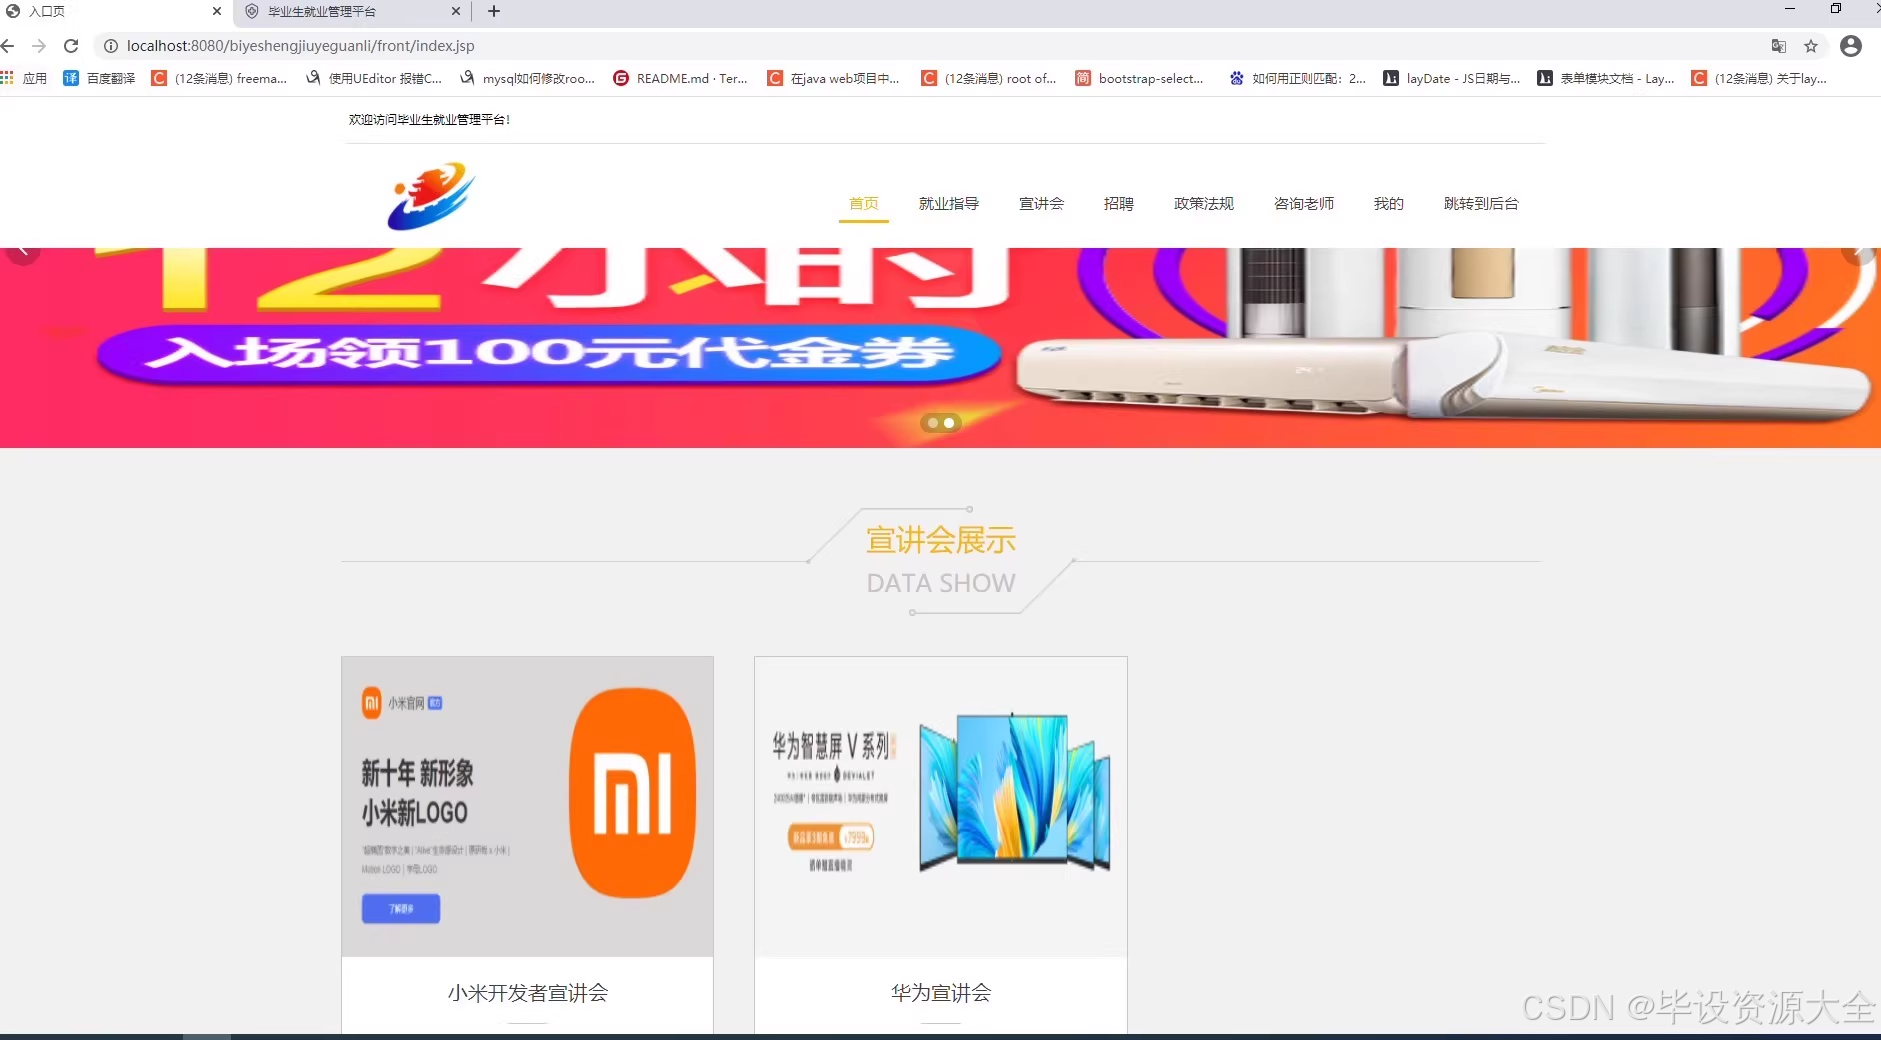Open the 小米新LOGO card thumbnail
Image resolution: width=1881 pixels, height=1040 pixels.
[x=528, y=807]
